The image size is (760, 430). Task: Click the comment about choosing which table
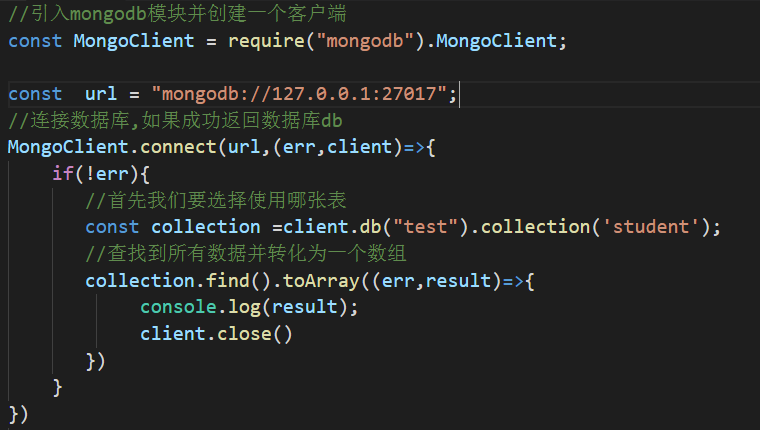coord(215,201)
